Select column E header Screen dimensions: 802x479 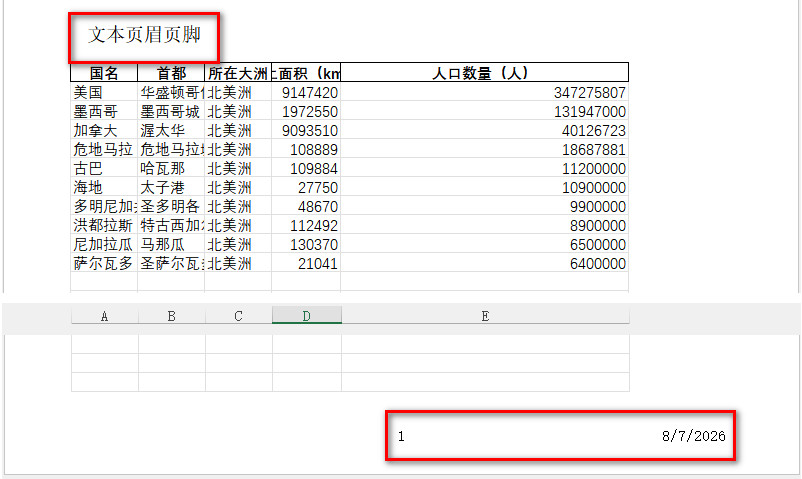pos(485,316)
